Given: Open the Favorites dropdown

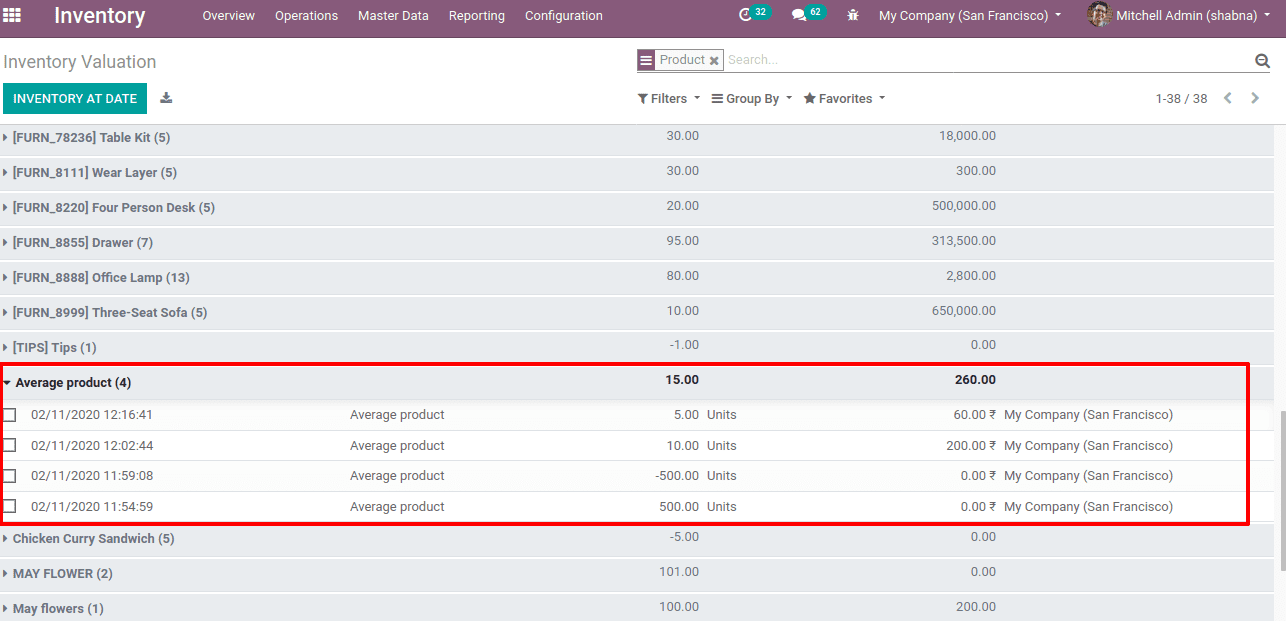Looking at the screenshot, I should (x=844, y=99).
